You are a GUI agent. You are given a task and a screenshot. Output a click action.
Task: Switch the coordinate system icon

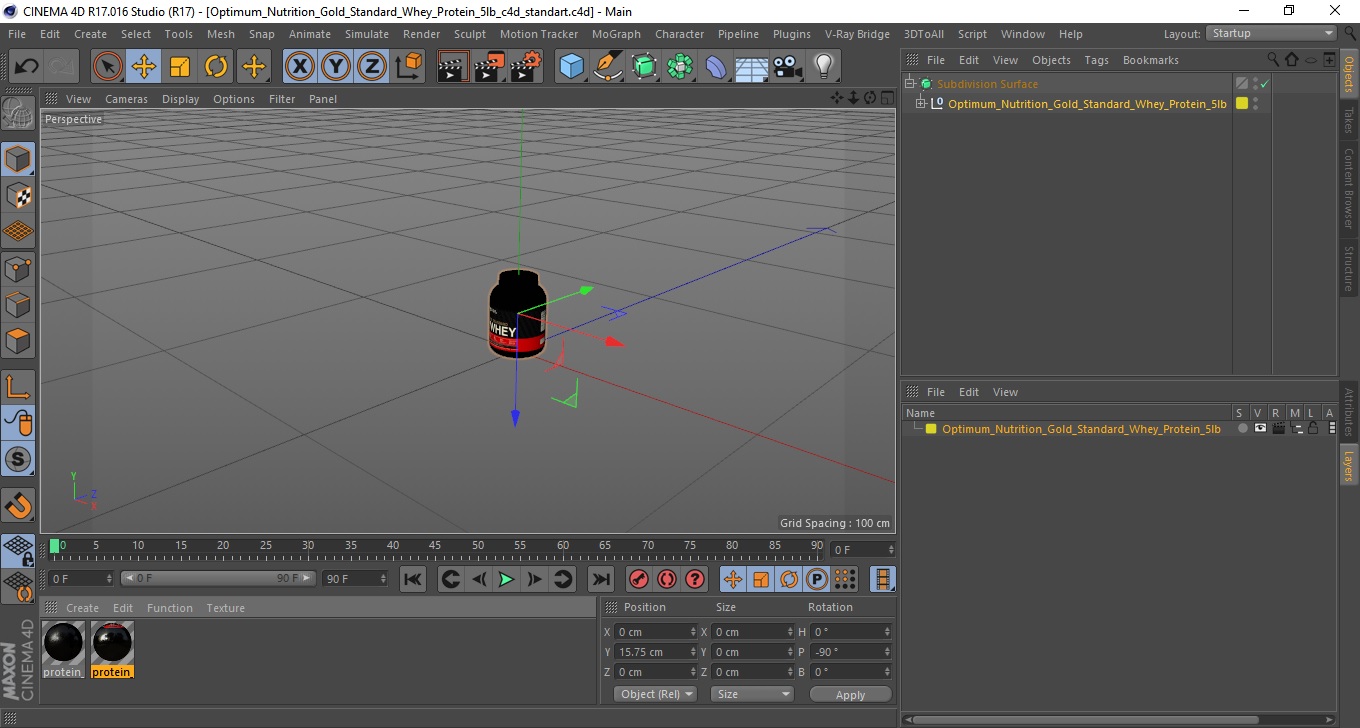[408, 67]
